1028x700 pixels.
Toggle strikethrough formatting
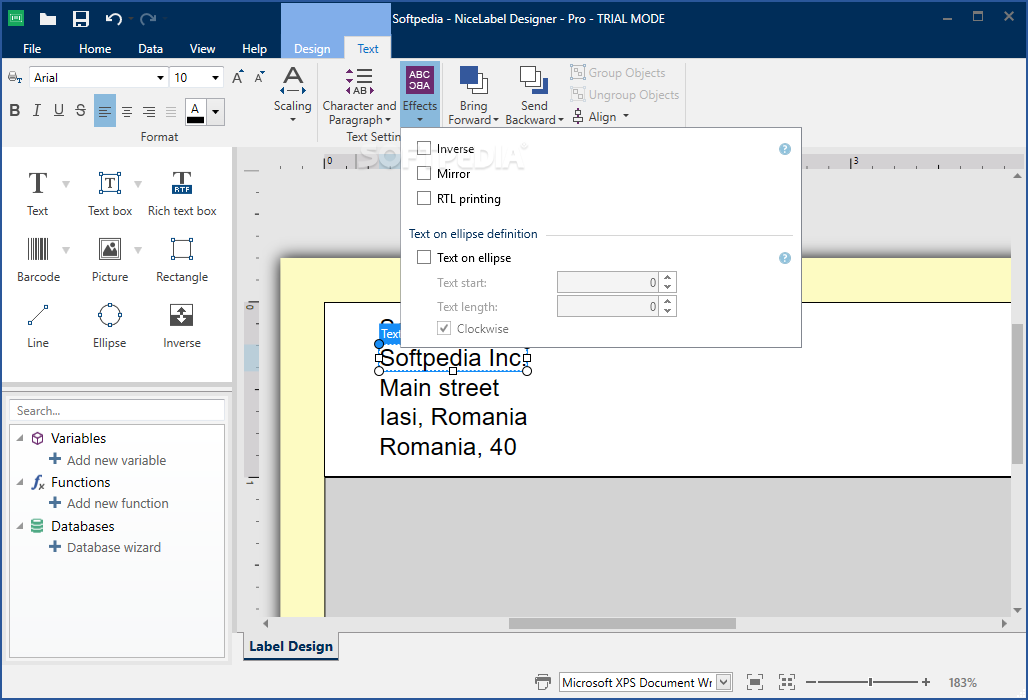click(81, 110)
